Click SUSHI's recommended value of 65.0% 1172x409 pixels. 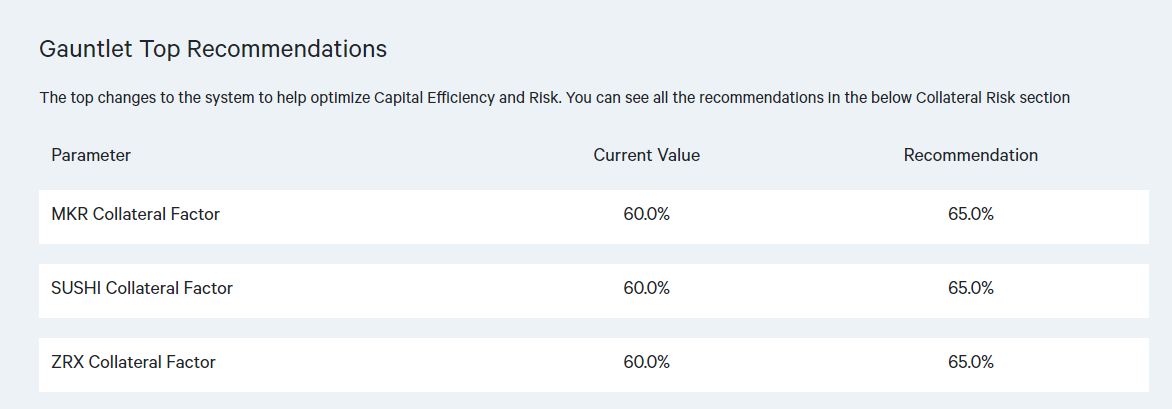tap(970, 288)
